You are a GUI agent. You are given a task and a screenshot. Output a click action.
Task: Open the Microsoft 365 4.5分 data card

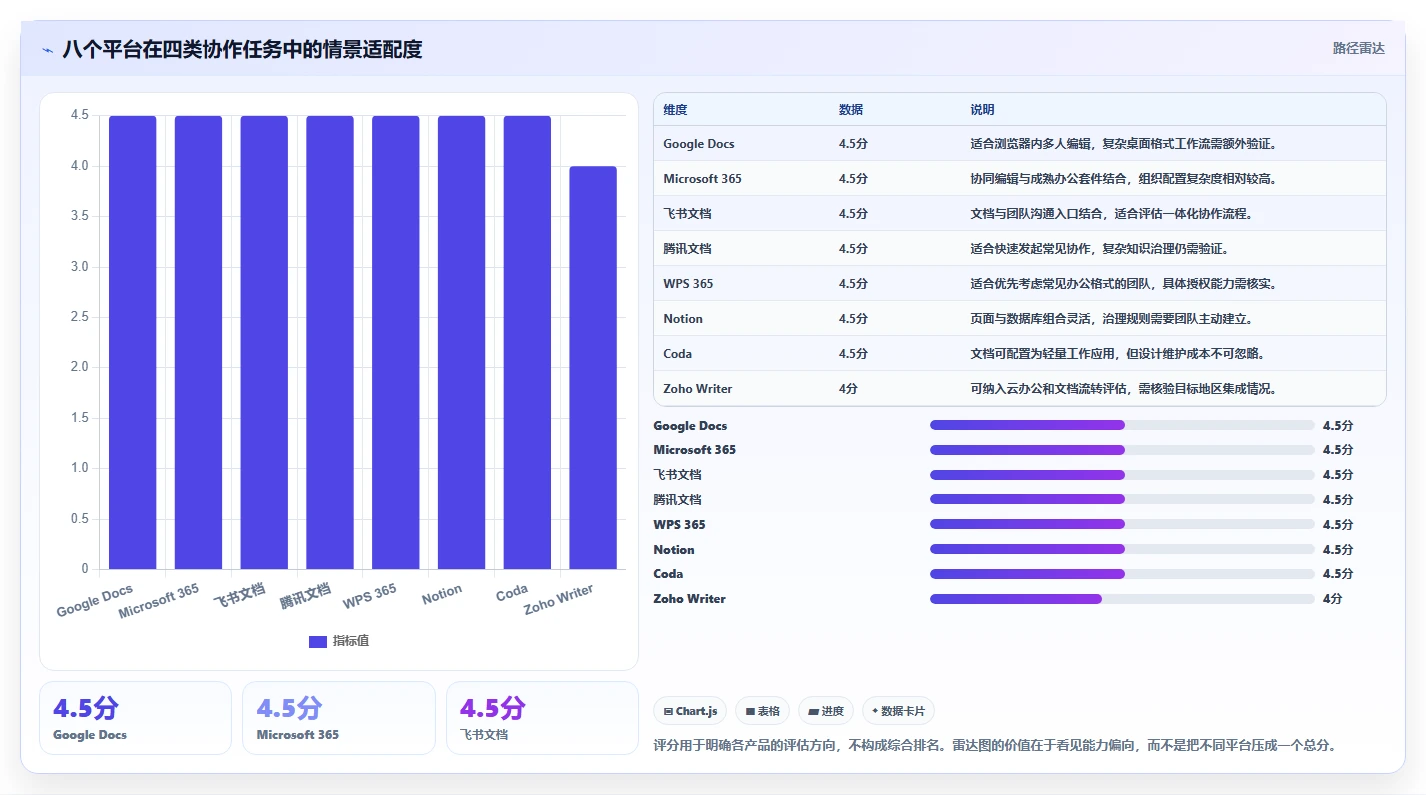[339, 718]
